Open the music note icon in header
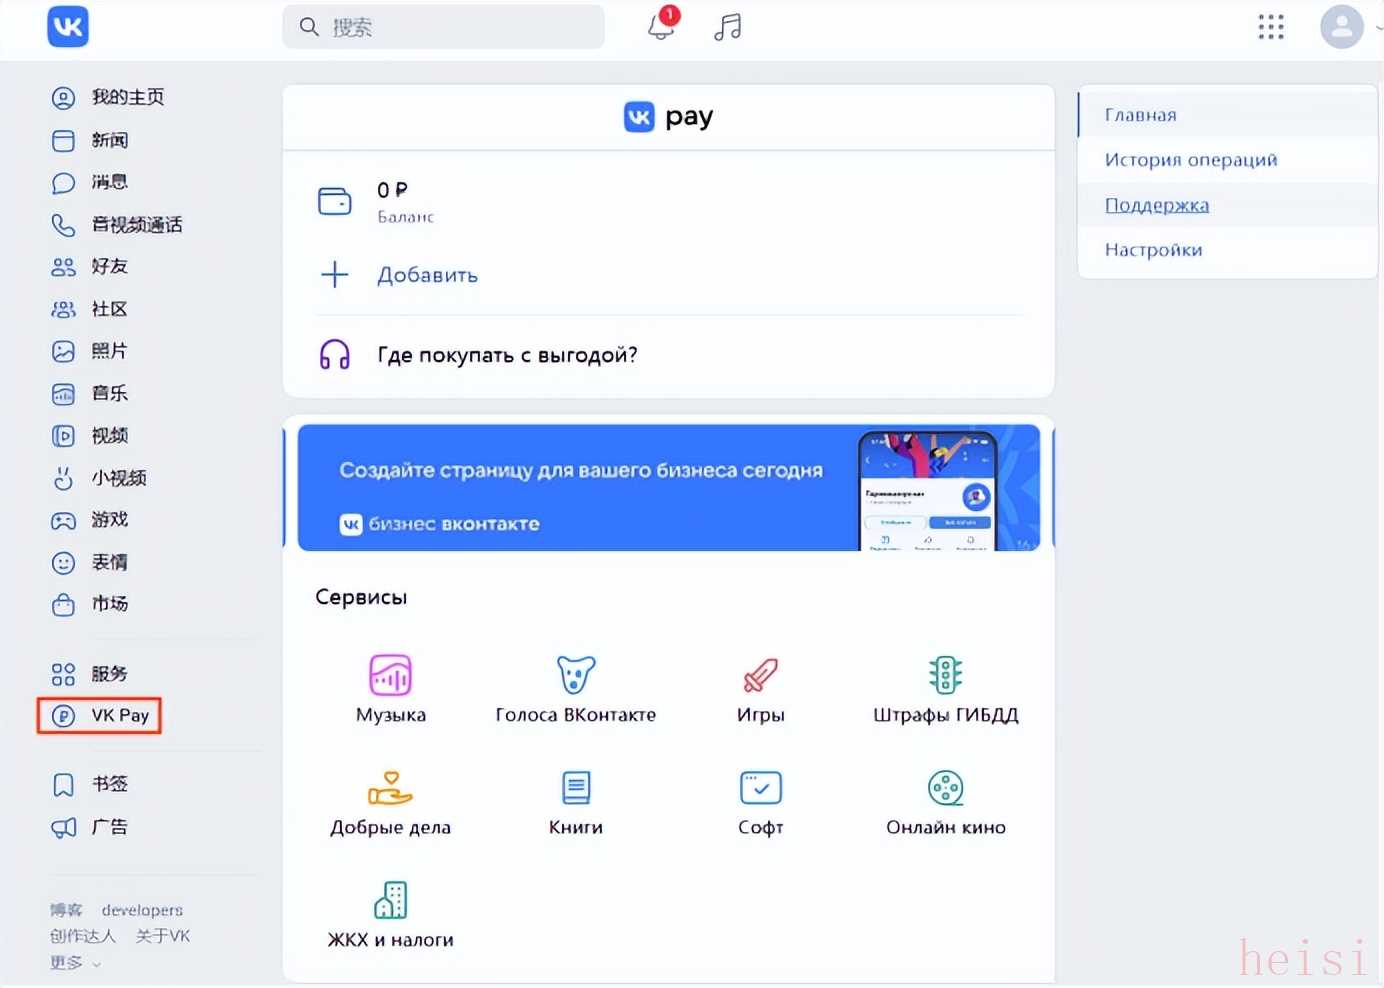Screen dimensions: 1384x988 tap(728, 27)
